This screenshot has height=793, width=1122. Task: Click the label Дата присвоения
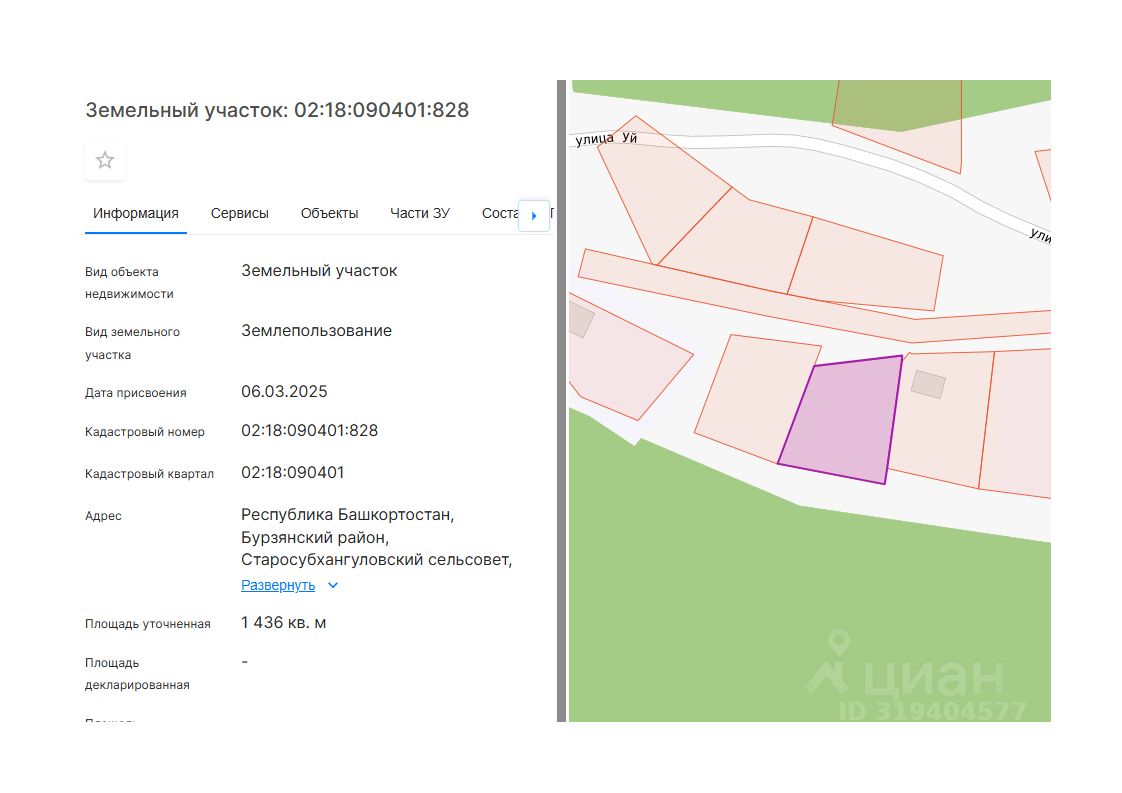click(136, 393)
